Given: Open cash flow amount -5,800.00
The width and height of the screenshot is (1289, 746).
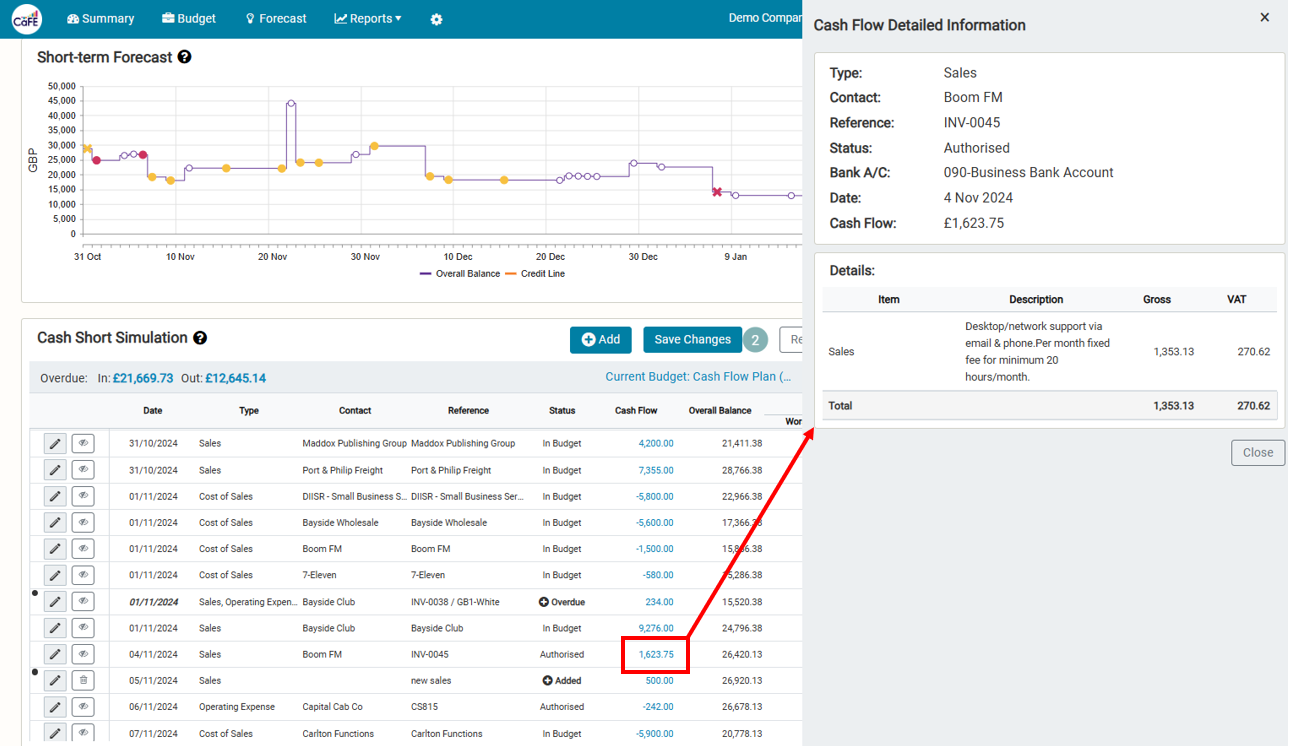Looking at the screenshot, I should (x=655, y=496).
